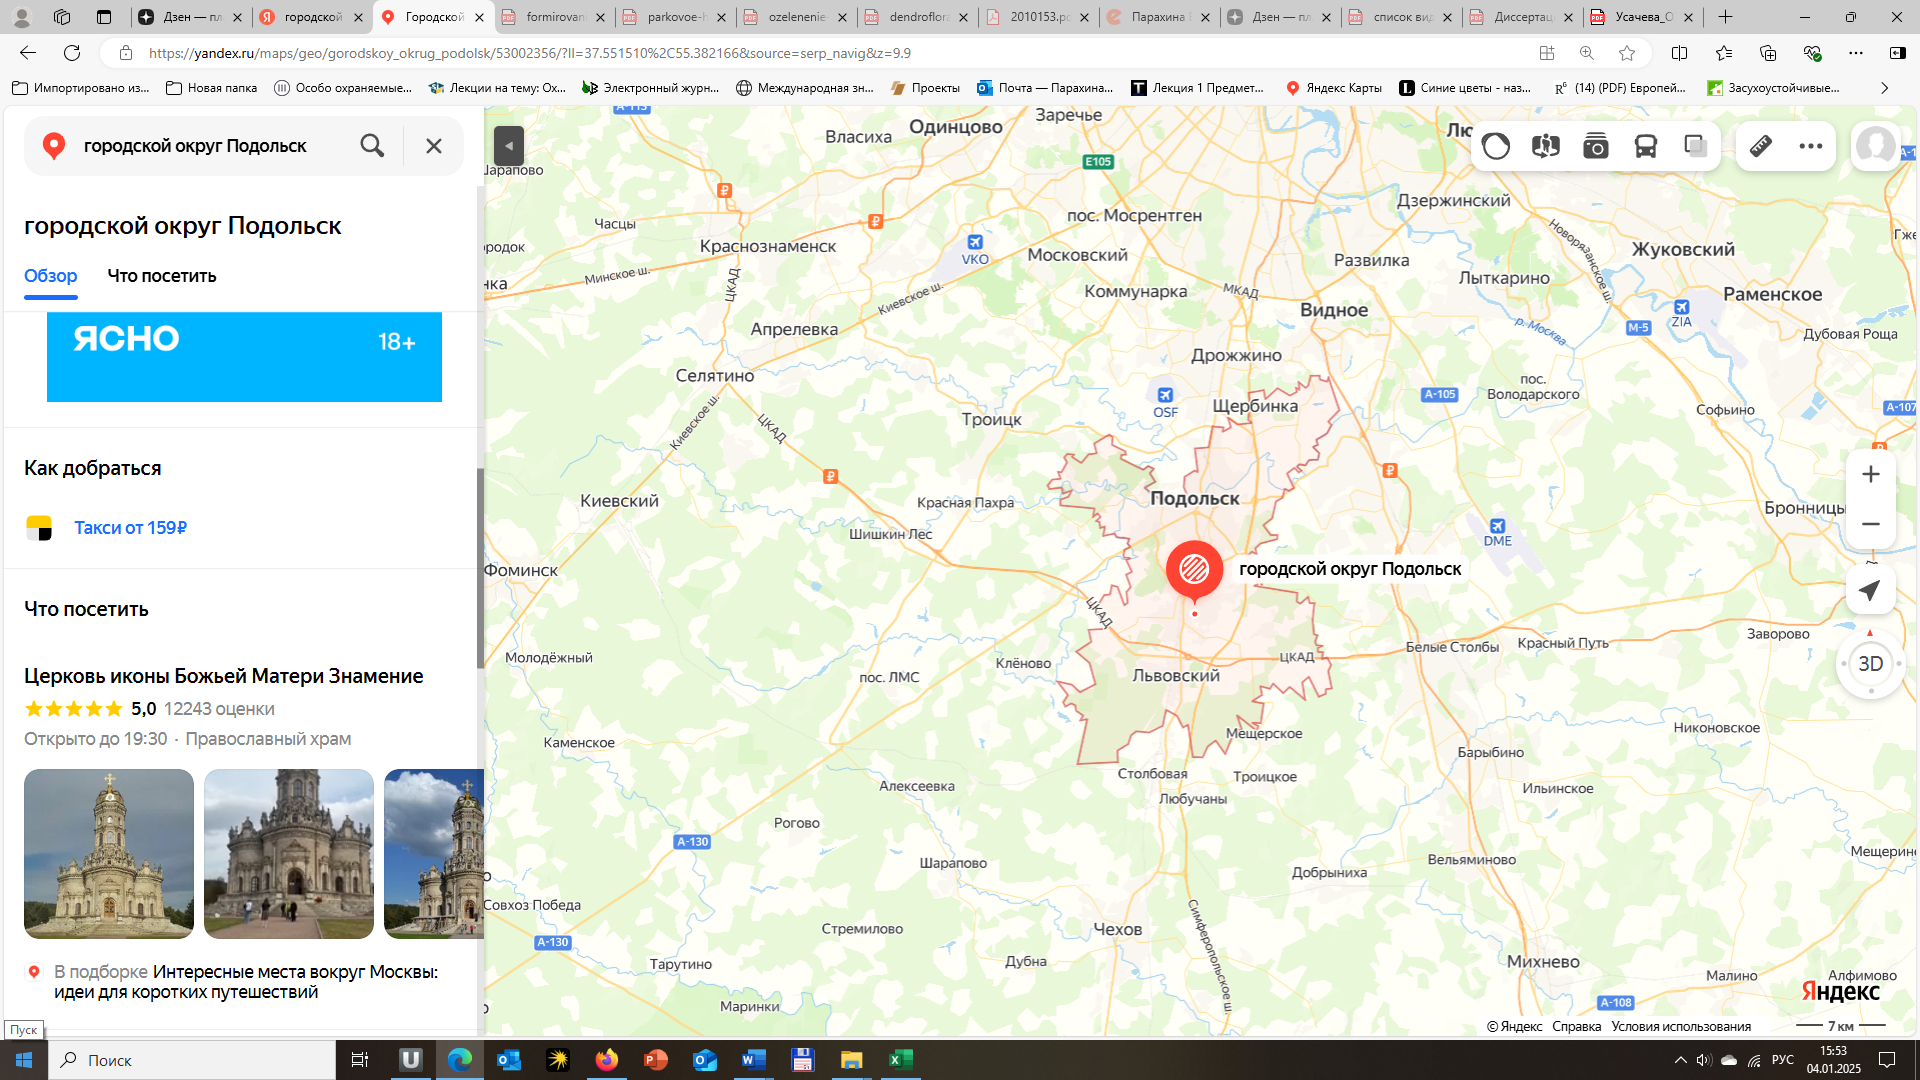Zoom out with the map minus button

(1871, 524)
